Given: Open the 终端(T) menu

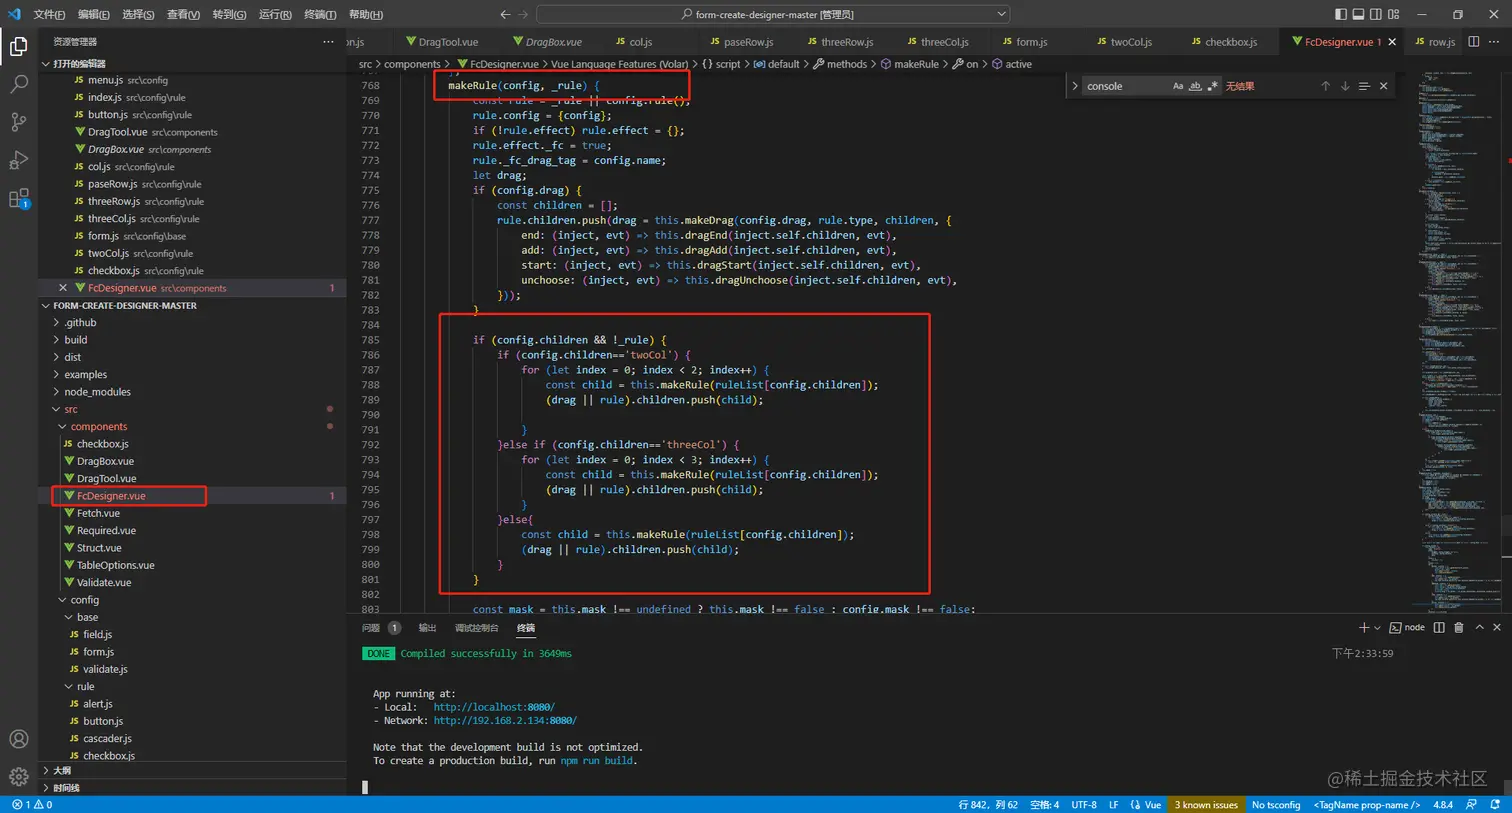Looking at the screenshot, I should click(320, 14).
